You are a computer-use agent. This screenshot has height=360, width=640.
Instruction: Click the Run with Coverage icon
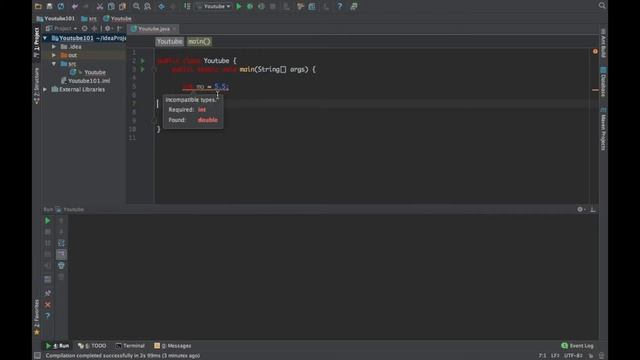261,6
